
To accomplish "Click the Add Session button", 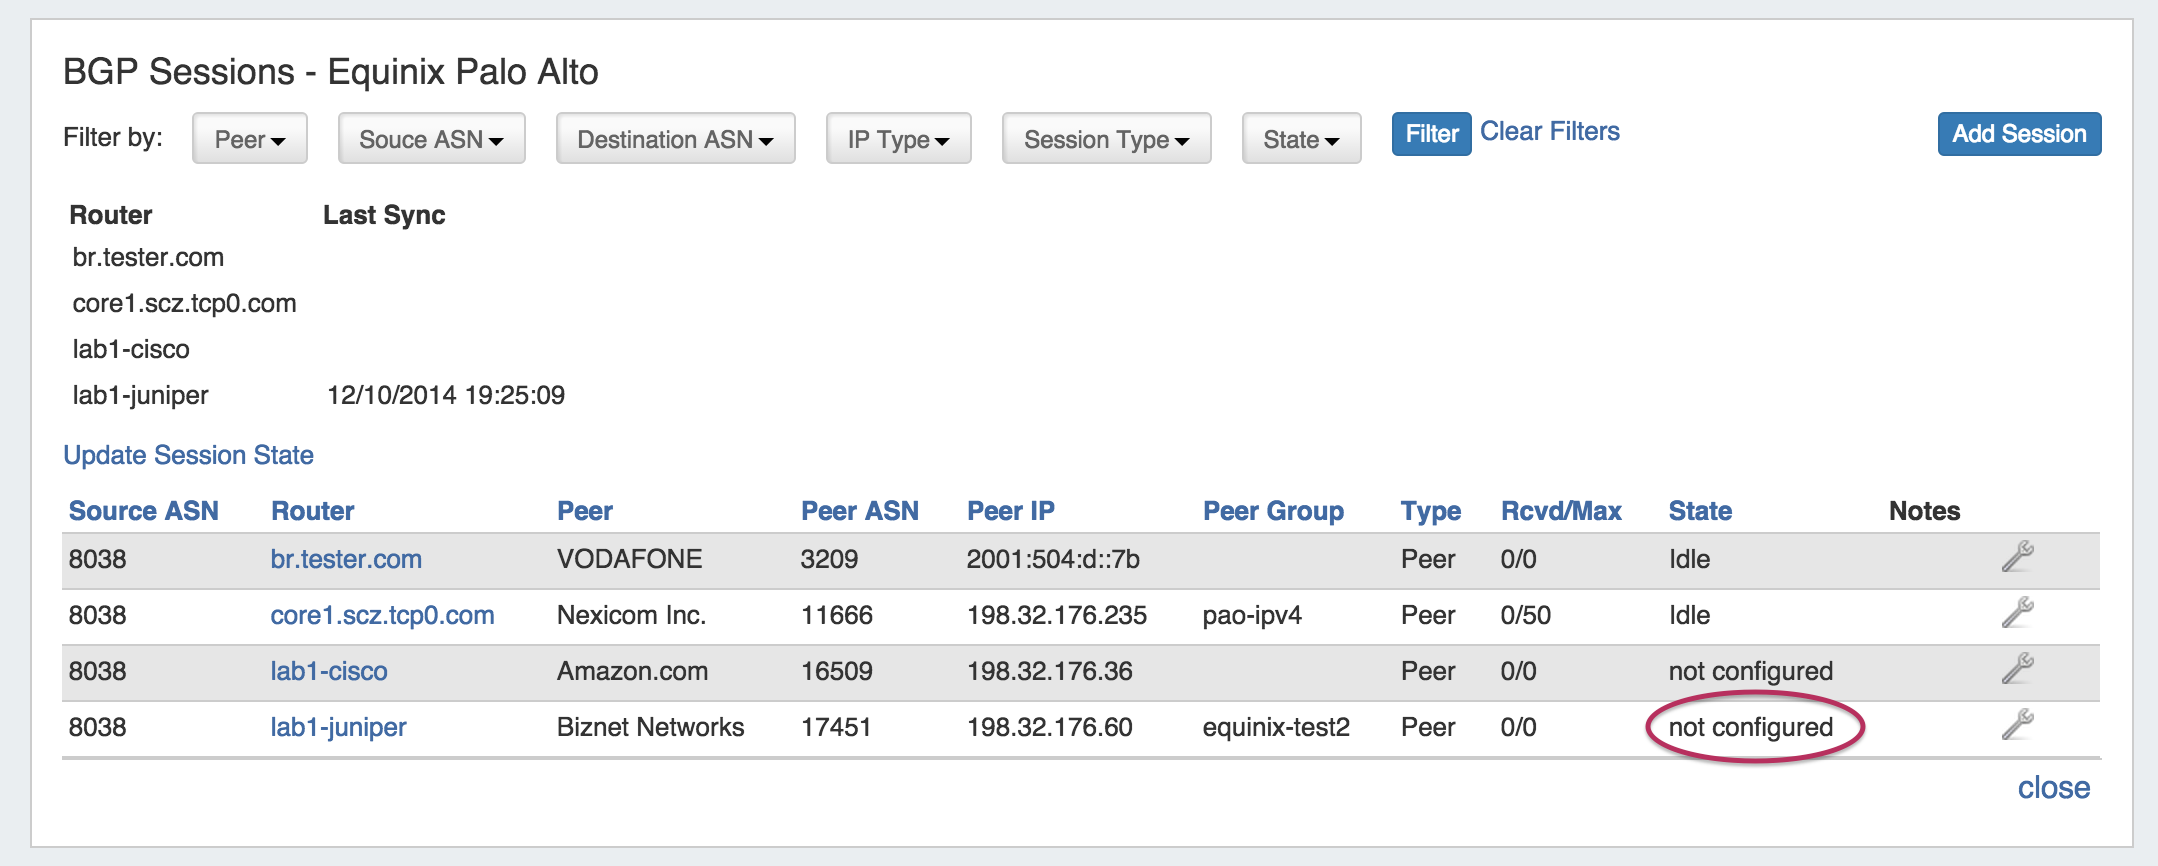I will tap(2019, 134).
